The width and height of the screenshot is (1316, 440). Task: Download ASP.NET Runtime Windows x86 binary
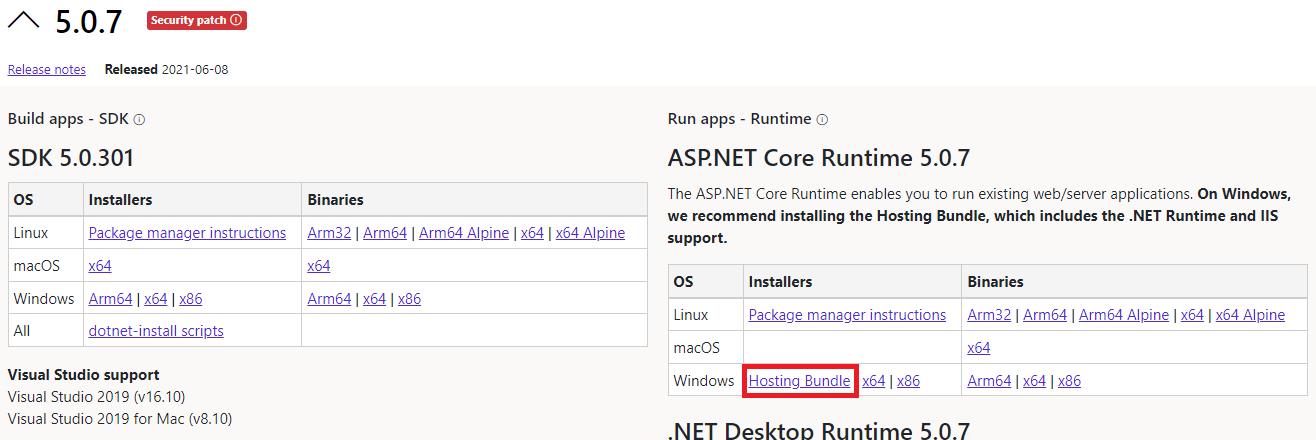point(1070,381)
